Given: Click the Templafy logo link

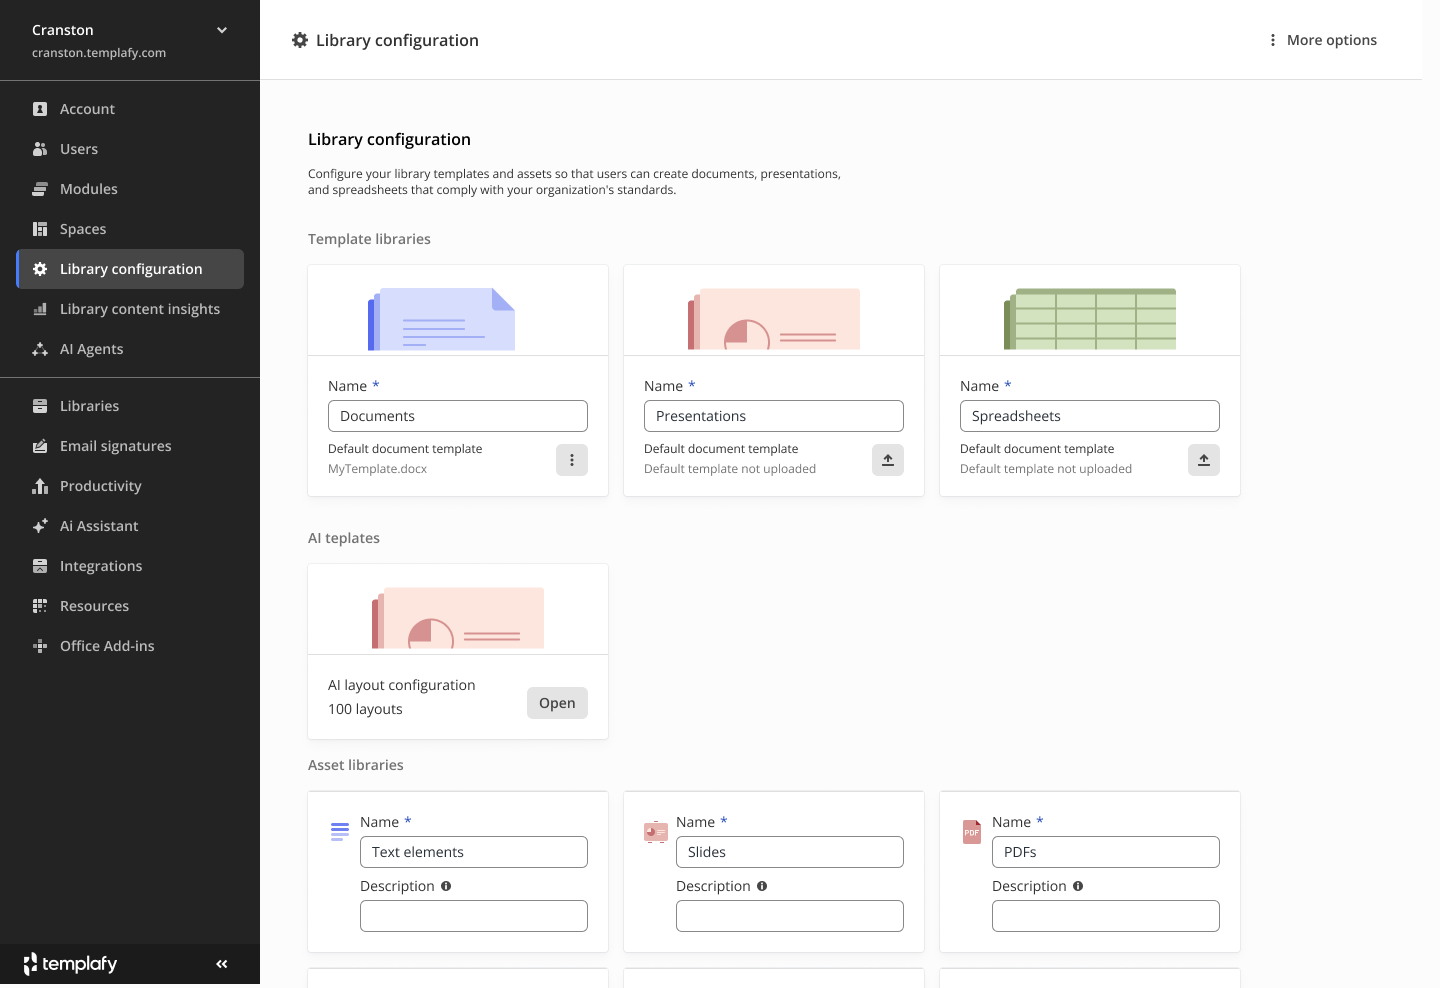Looking at the screenshot, I should [70, 964].
